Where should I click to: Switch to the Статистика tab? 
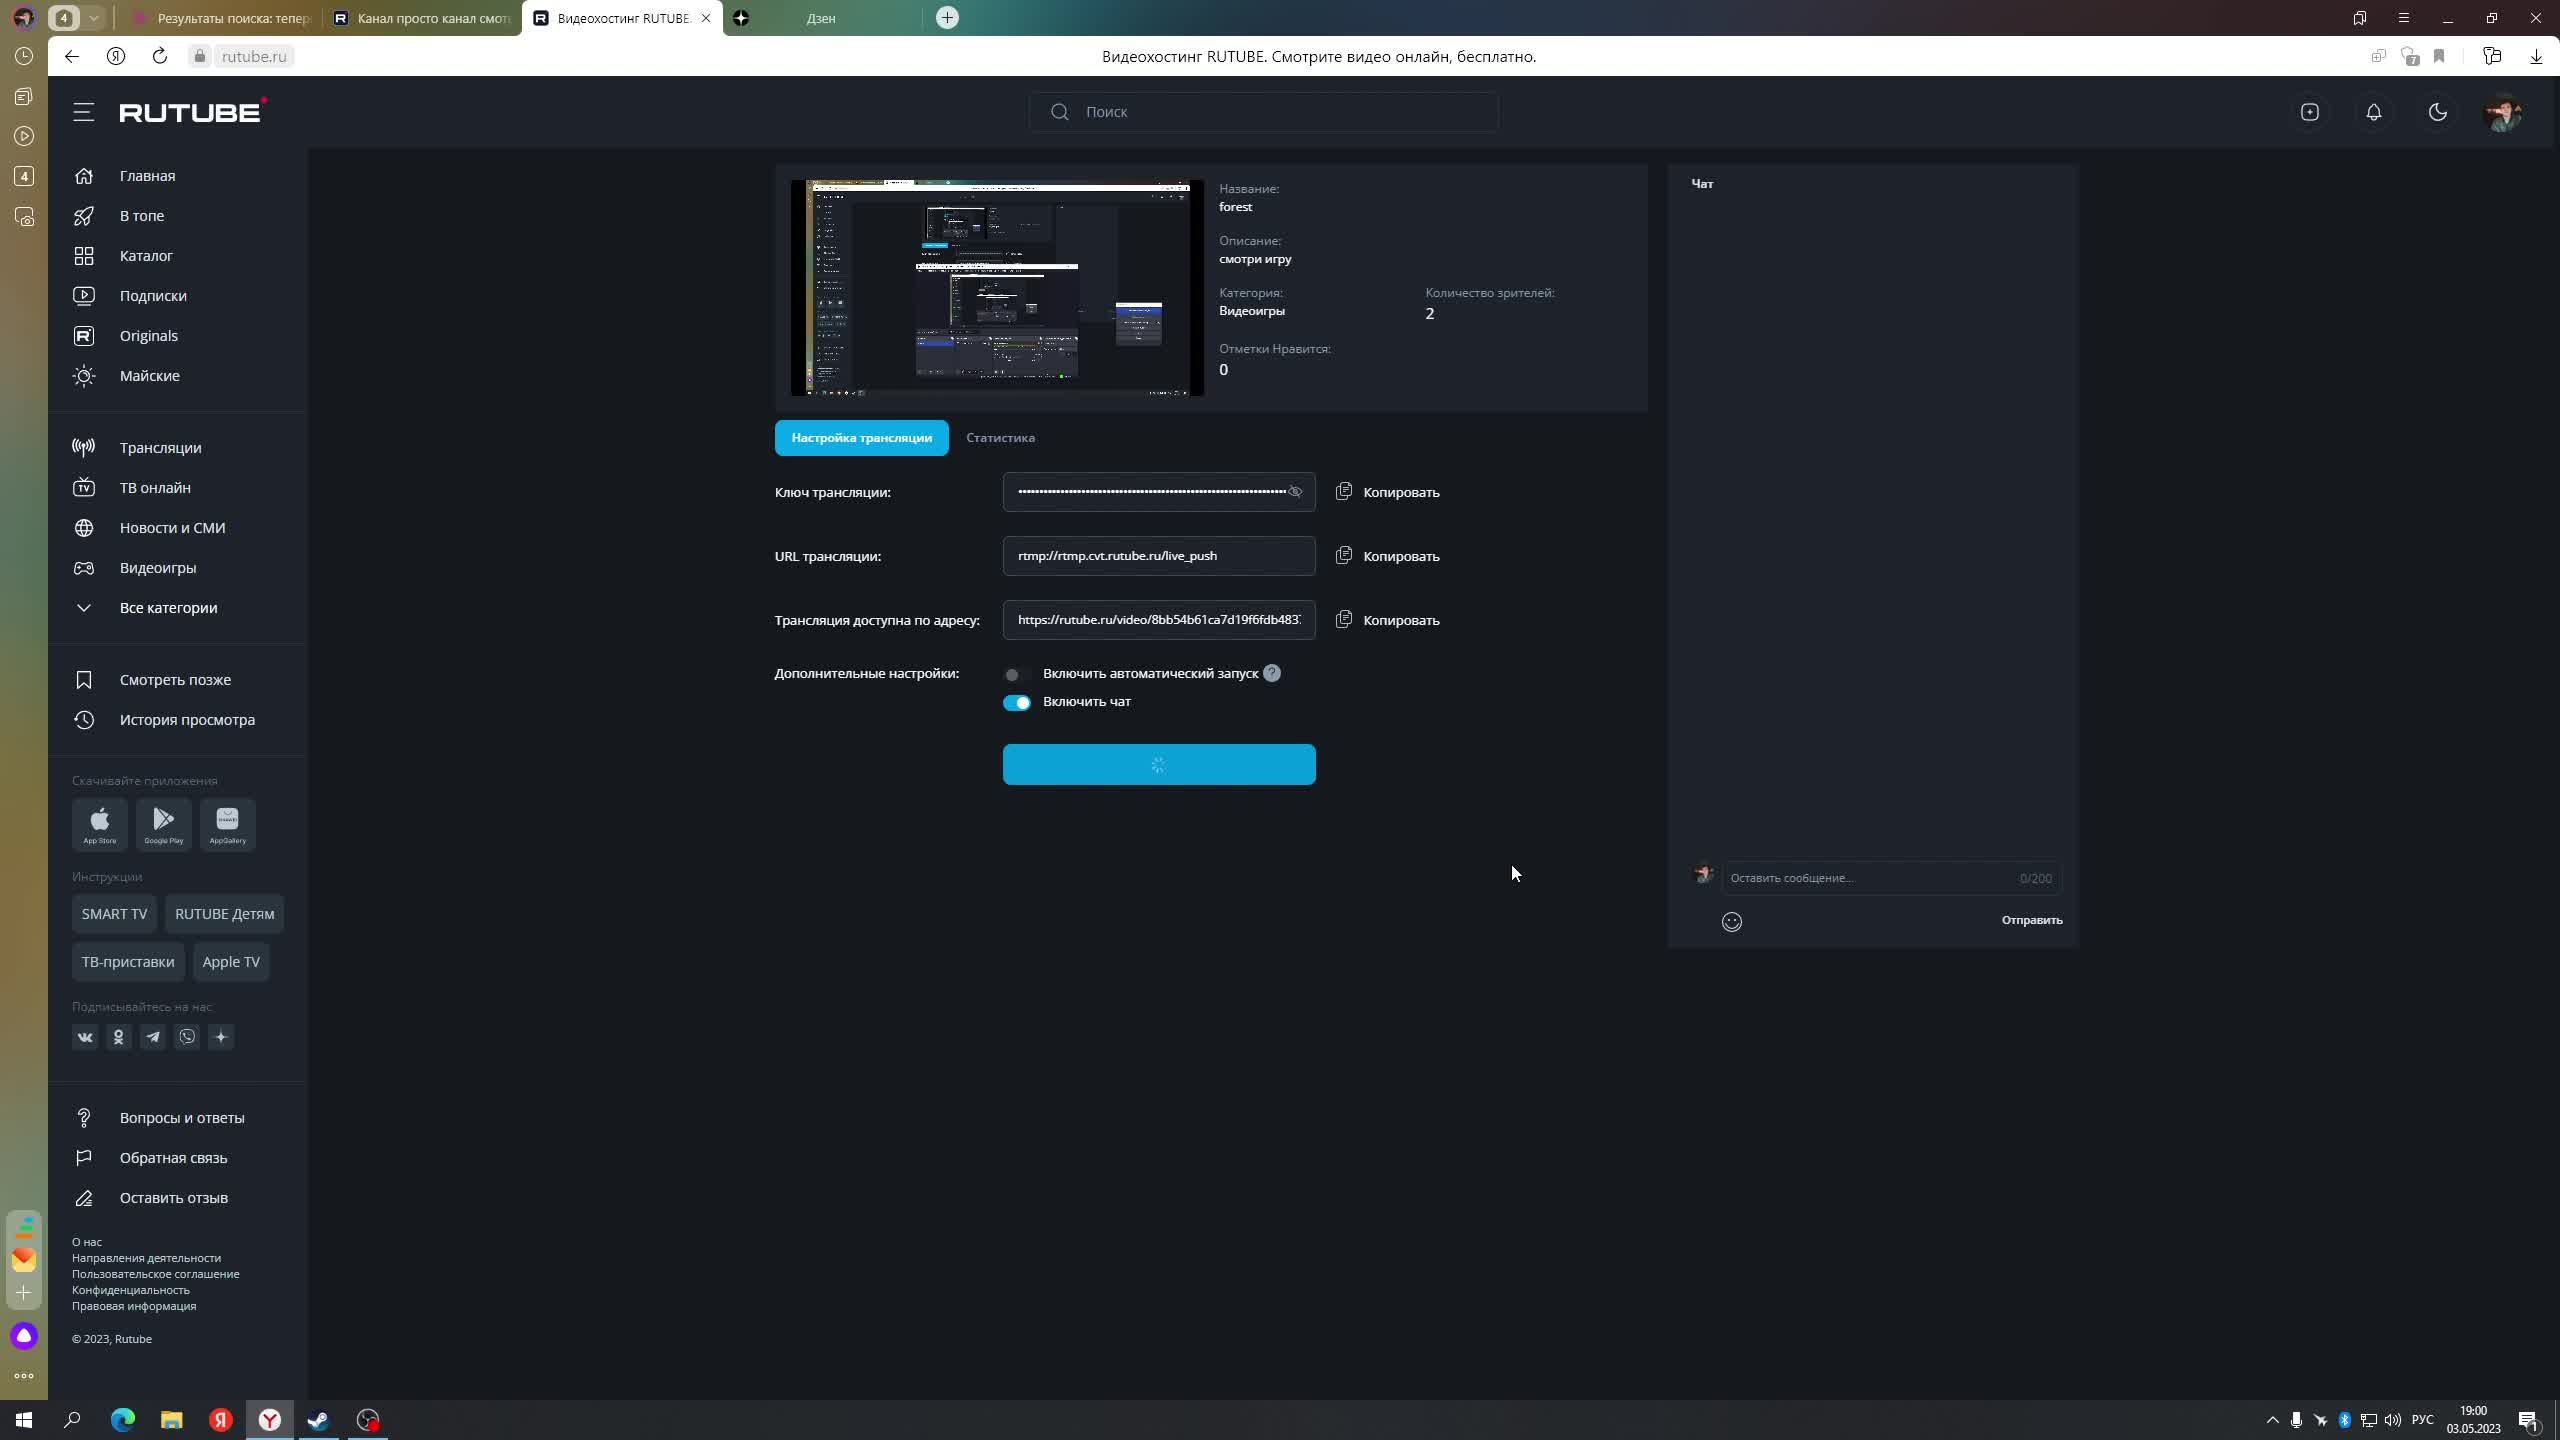1000,438
